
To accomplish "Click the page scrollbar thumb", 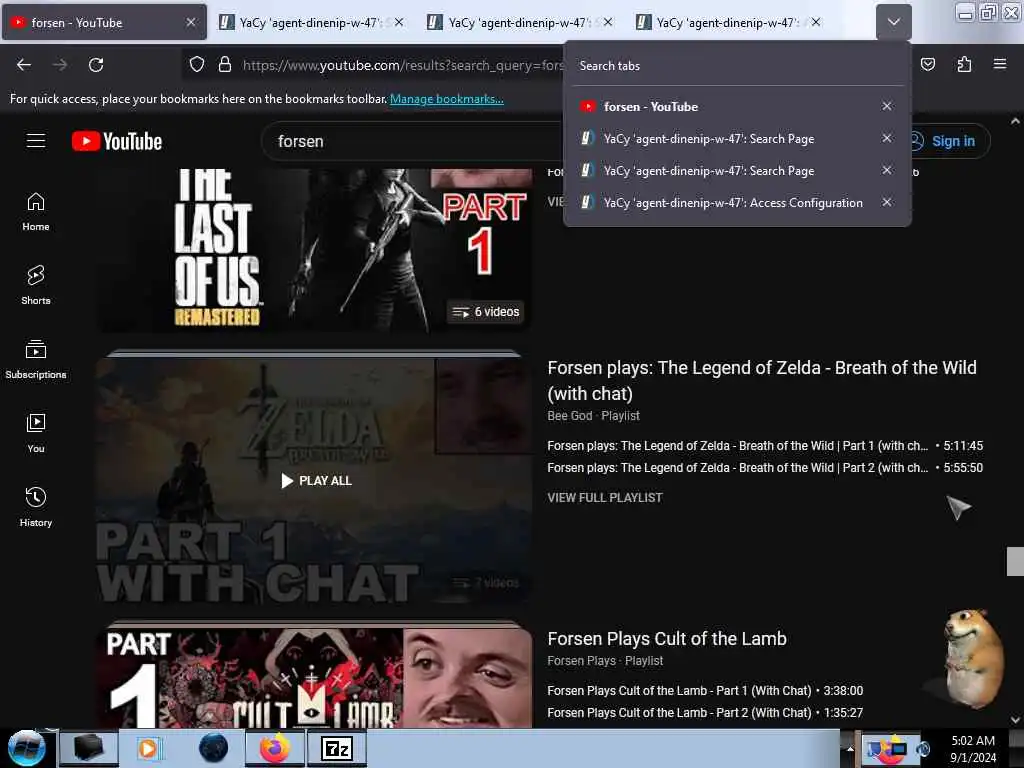I will (1015, 562).
